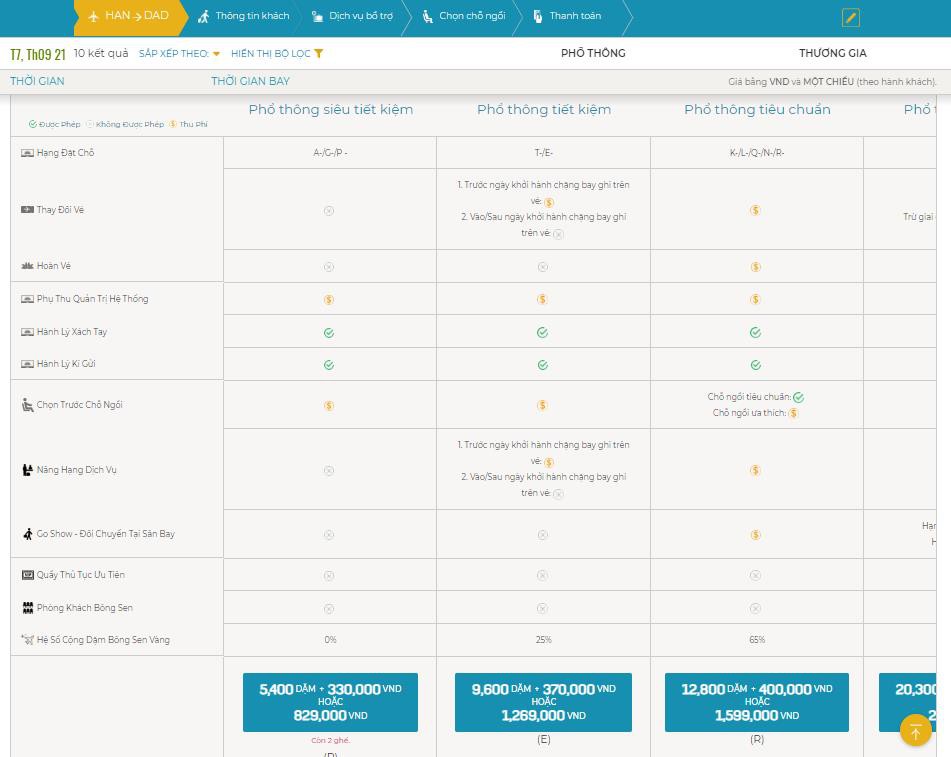Open the Thanh toán payment step
951x757 pixels.
point(568,16)
